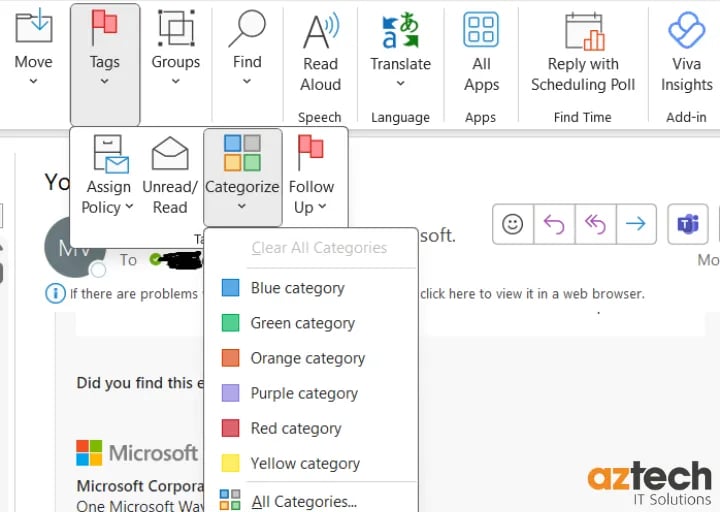Open All Apps in the ribbon

(x=481, y=53)
